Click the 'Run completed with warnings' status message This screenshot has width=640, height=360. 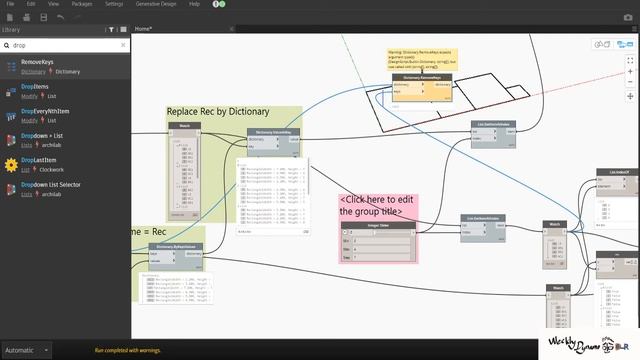pyautogui.click(x=127, y=350)
